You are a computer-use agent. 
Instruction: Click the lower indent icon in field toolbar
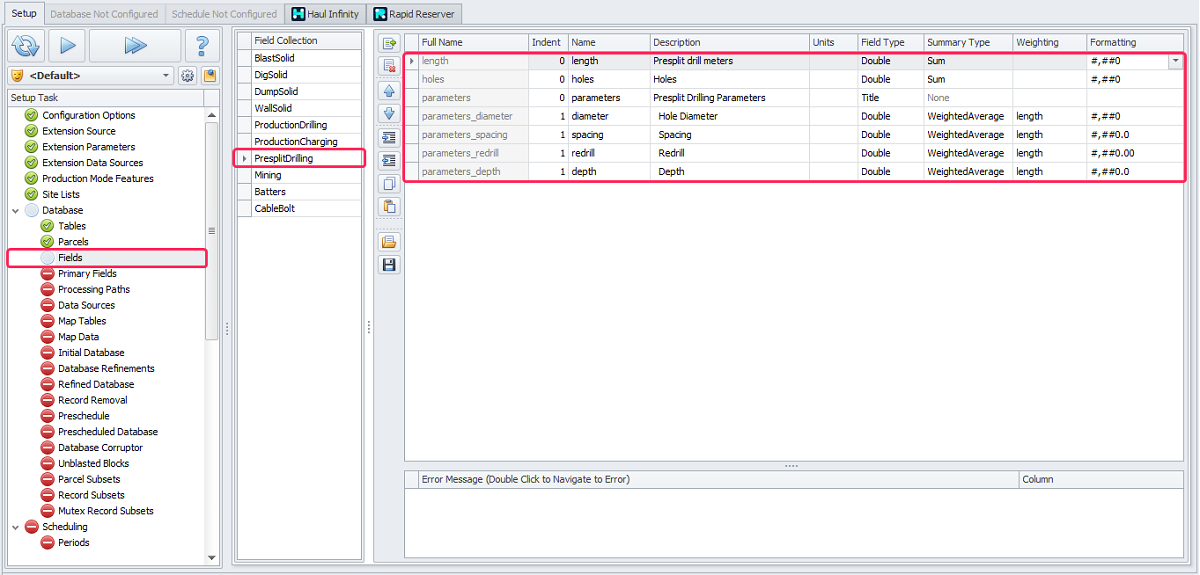(389, 160)
